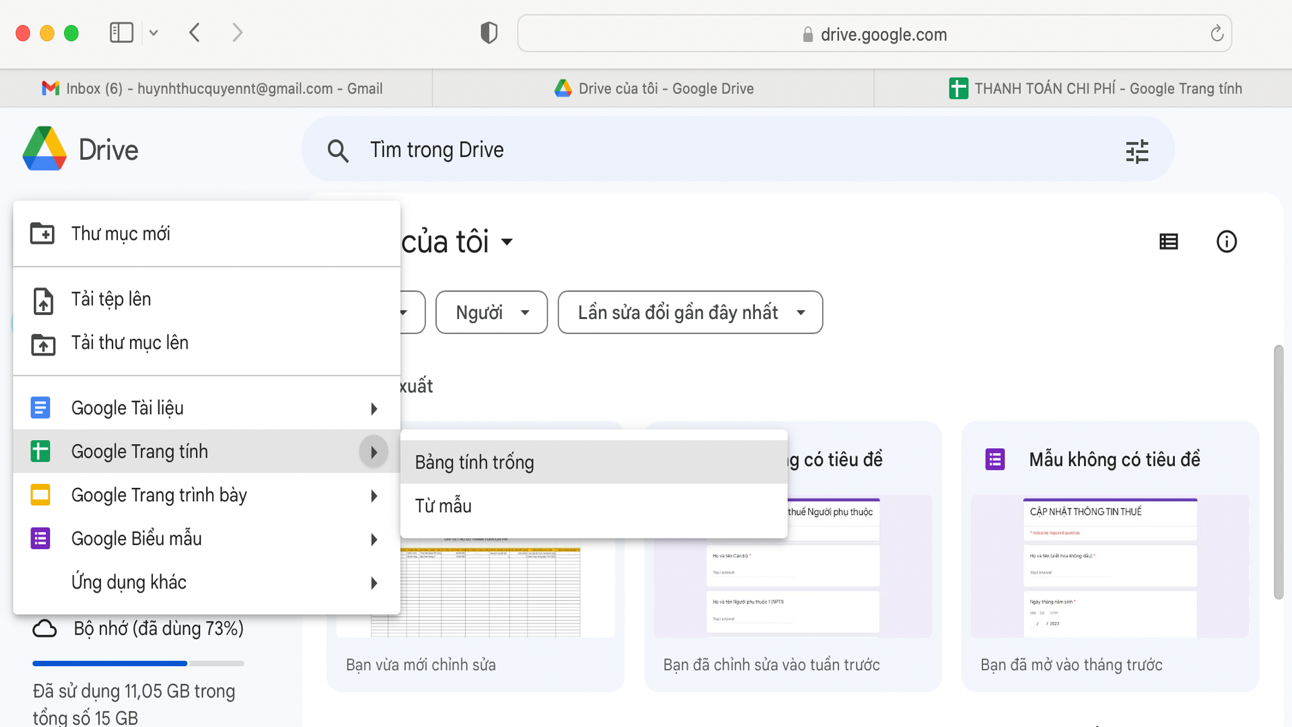The width and height of the screenshot is (1292, 727).
Task: Click Bộ nhớ (đã dùng 73%) link
Action: pyautogui.click(x=158, y=629)
